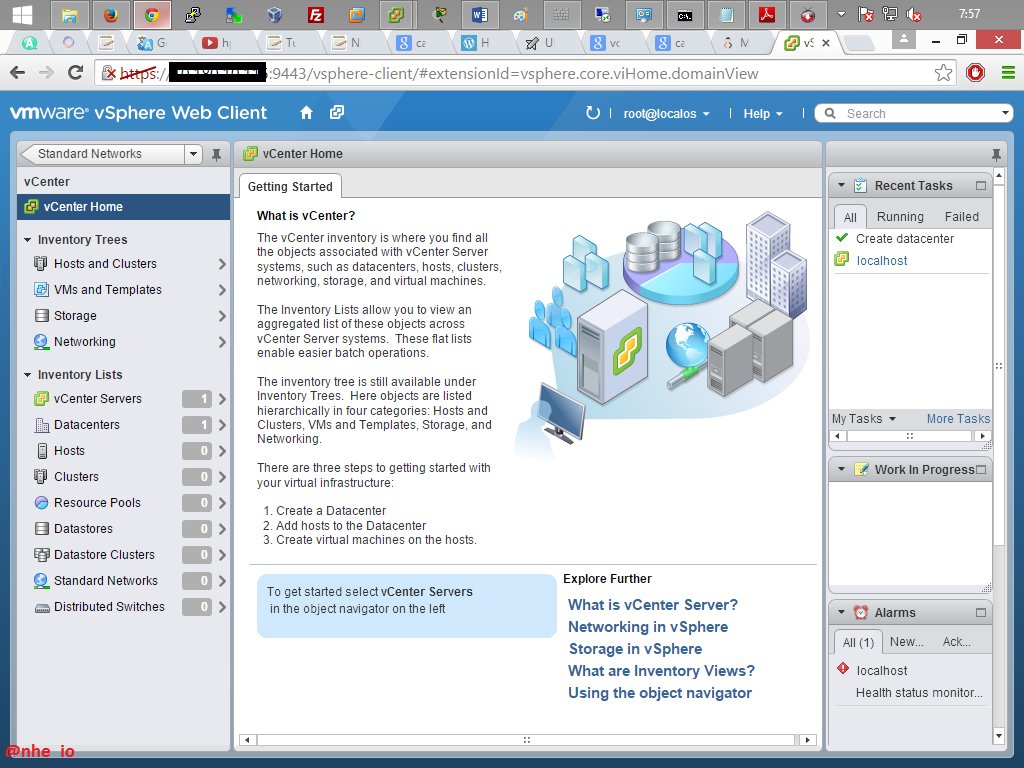
Task: Open Word from the Windows taskbar
Action: (480, 15)
